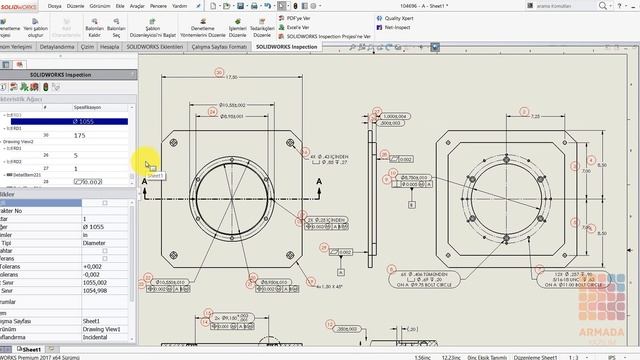Click the Rebuild traffic light icon
This screenshot has width=640, height=360.
(296, 6)
